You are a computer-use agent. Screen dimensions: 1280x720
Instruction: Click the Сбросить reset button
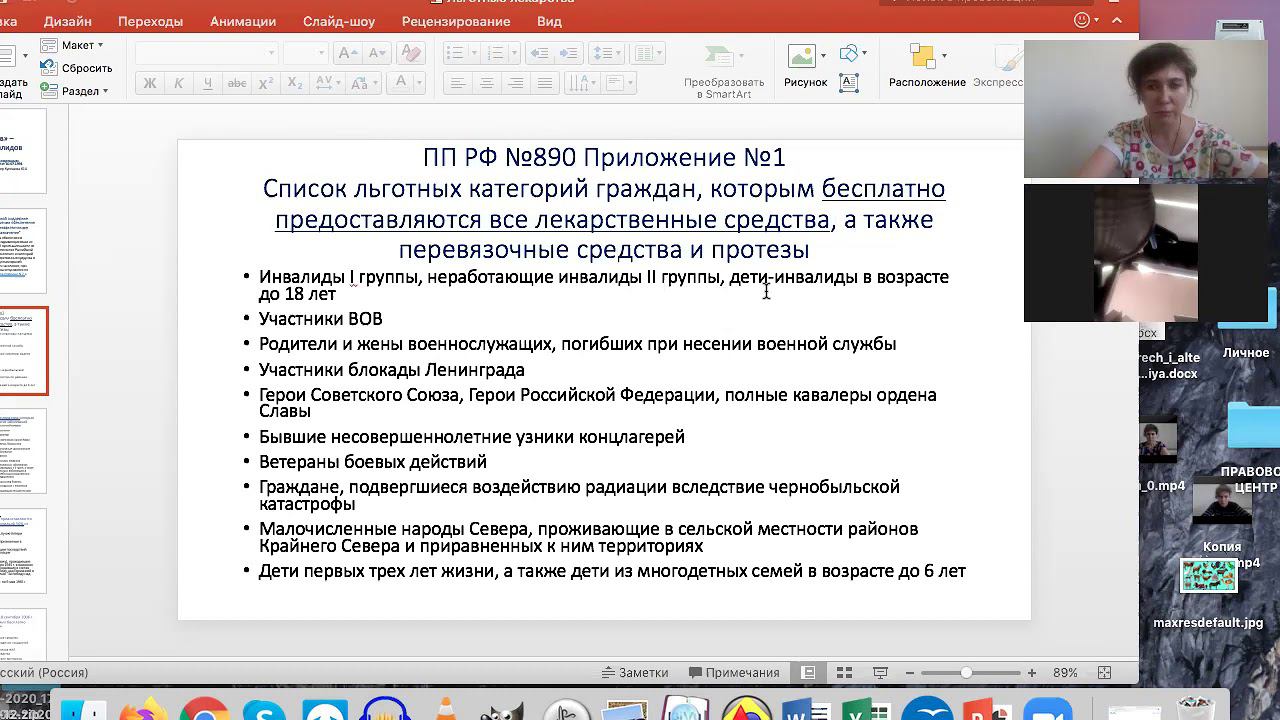coord(76,68)
